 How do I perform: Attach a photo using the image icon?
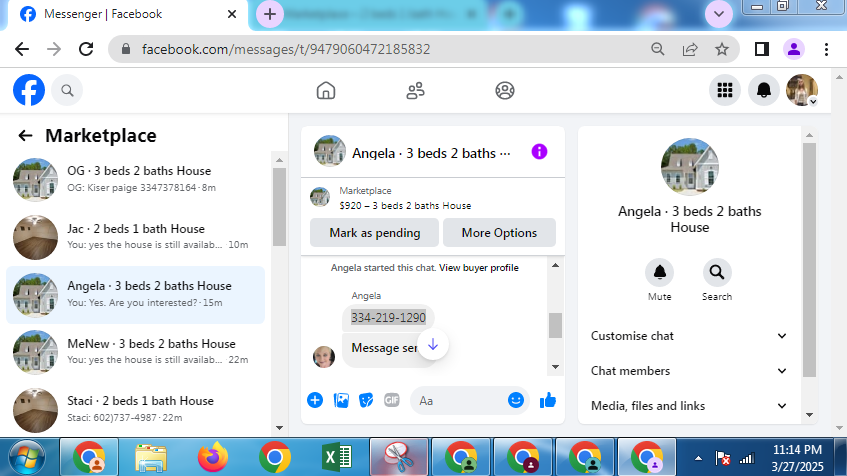(341, 400)
